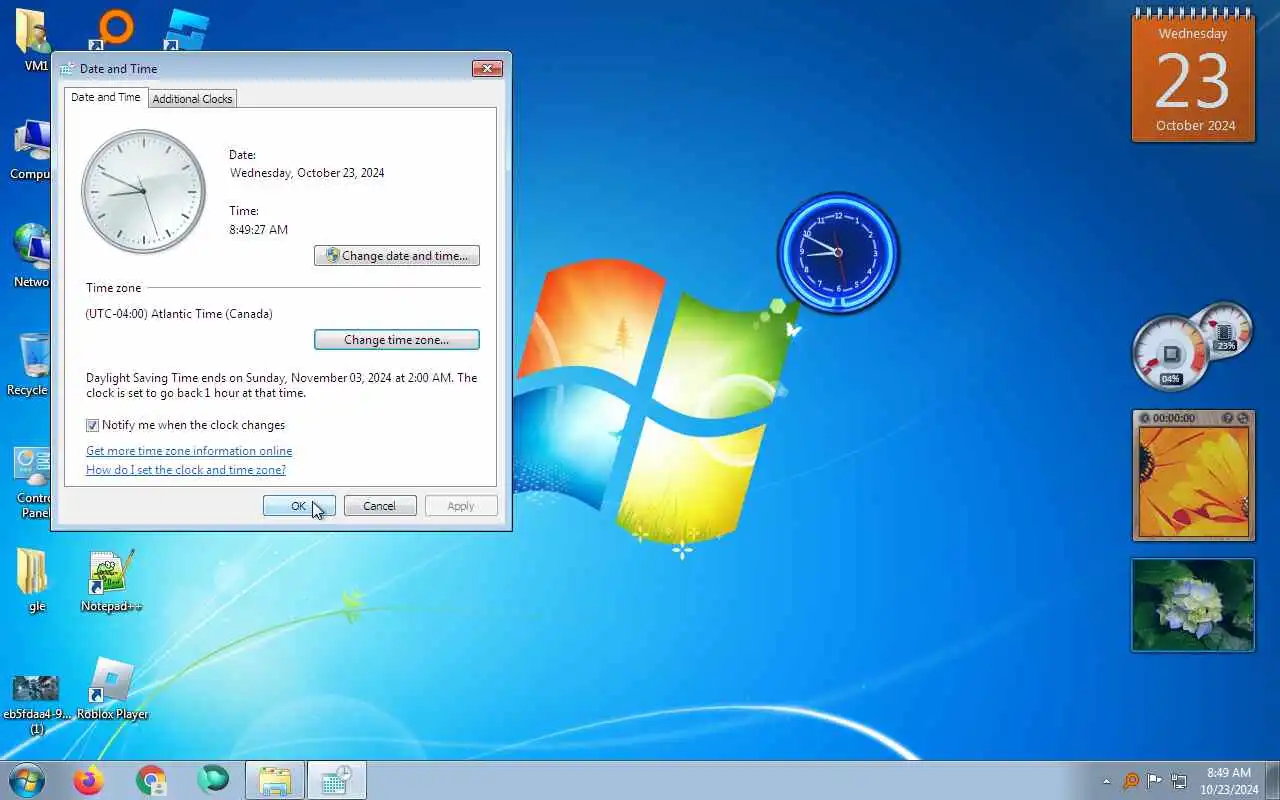Click Cancel in Date and Time dialog
1280x800 pixels.
click(x=380, y=506)
